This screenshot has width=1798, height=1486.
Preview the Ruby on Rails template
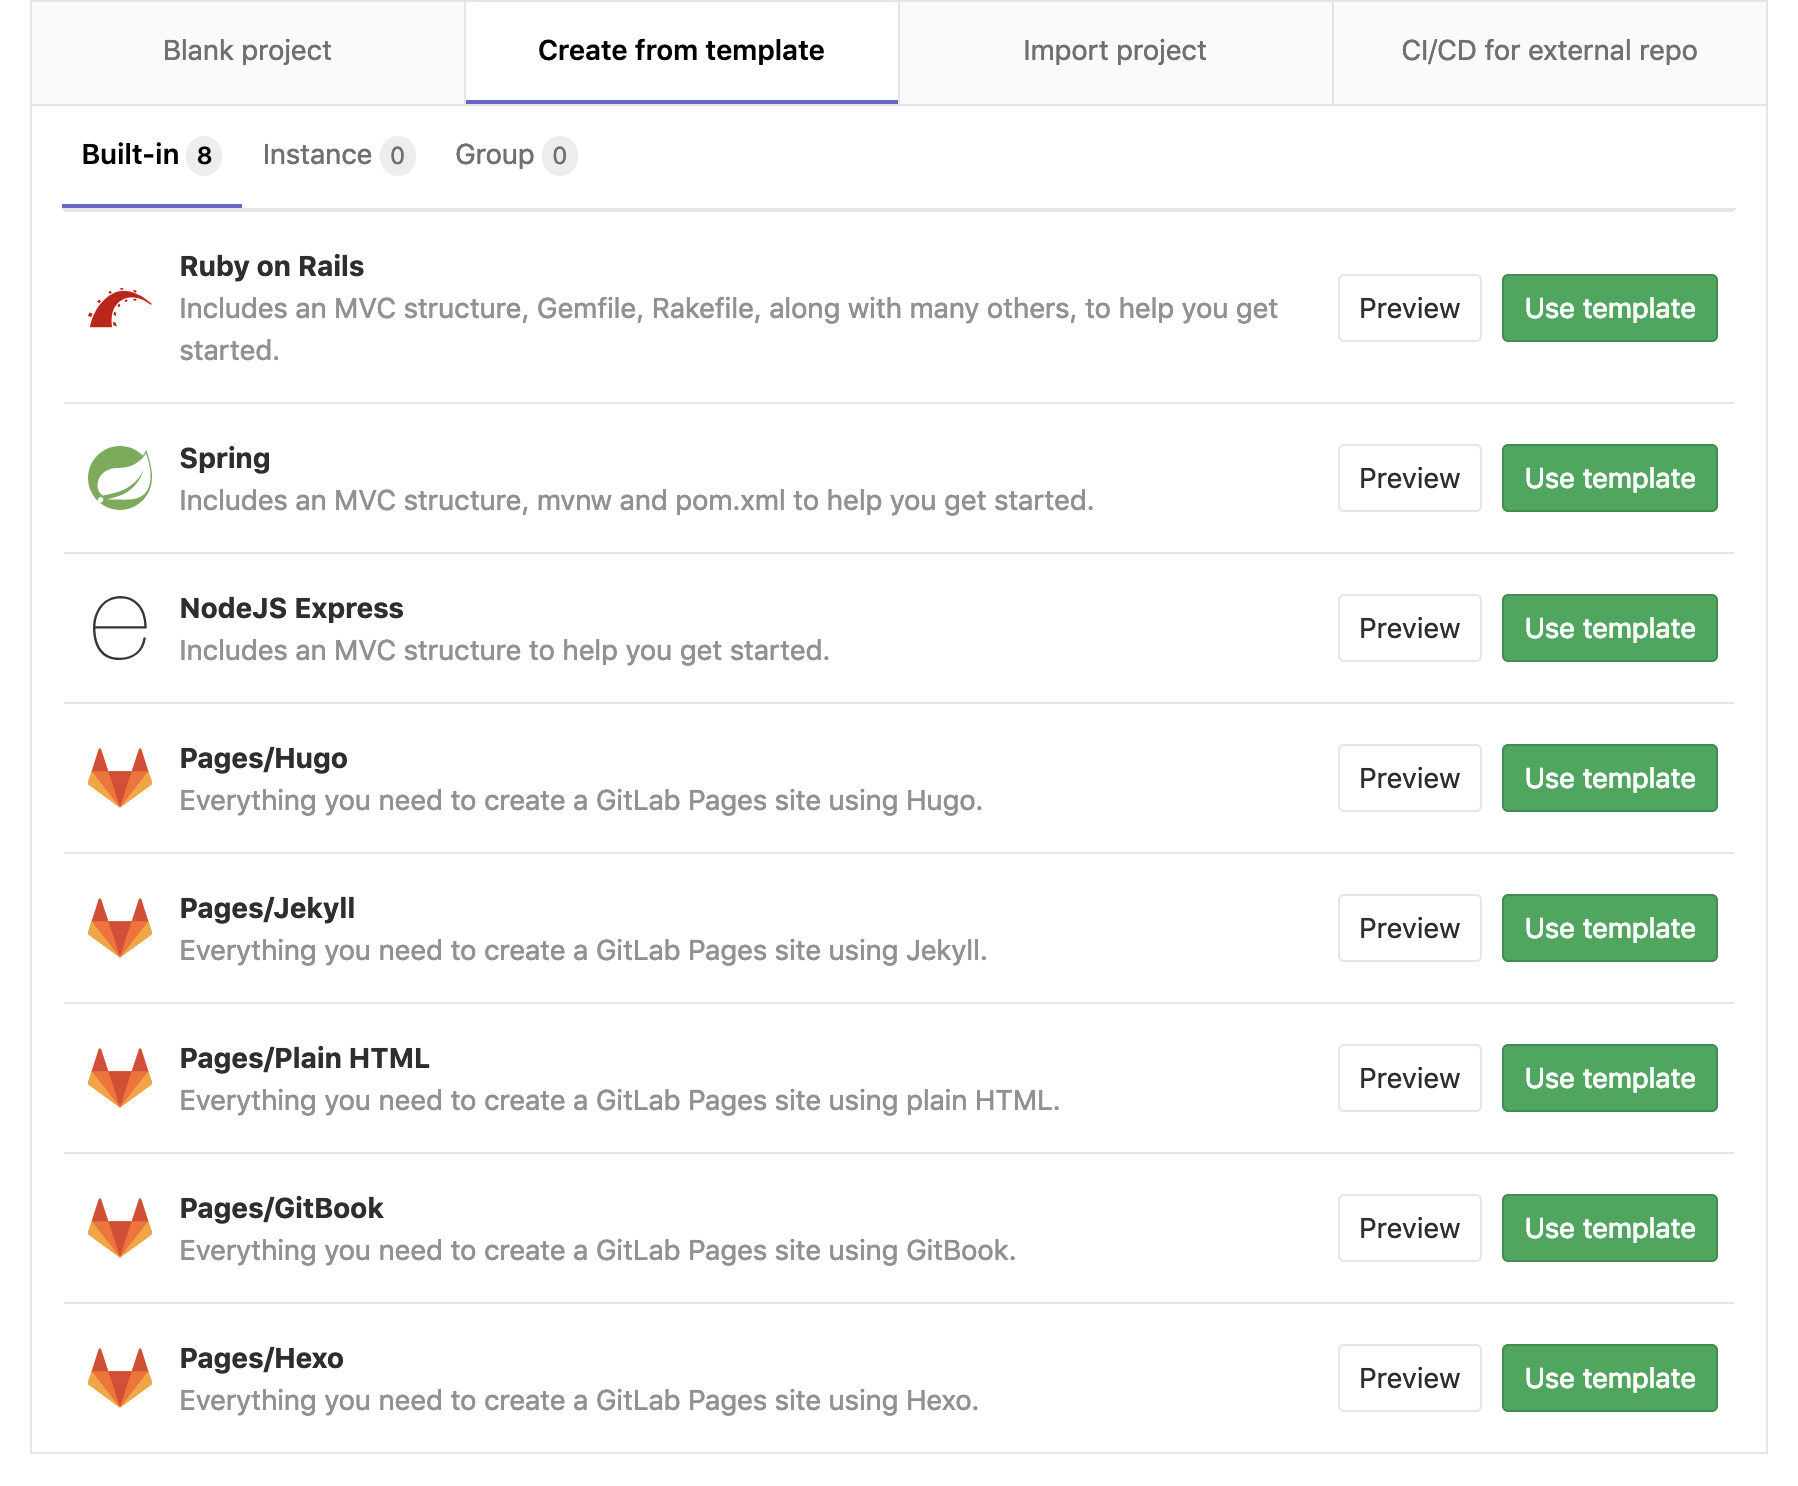[x=1409, y=308]
